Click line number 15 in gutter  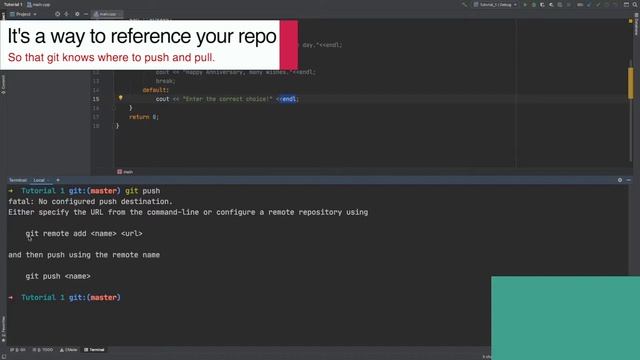coord(96,99)
